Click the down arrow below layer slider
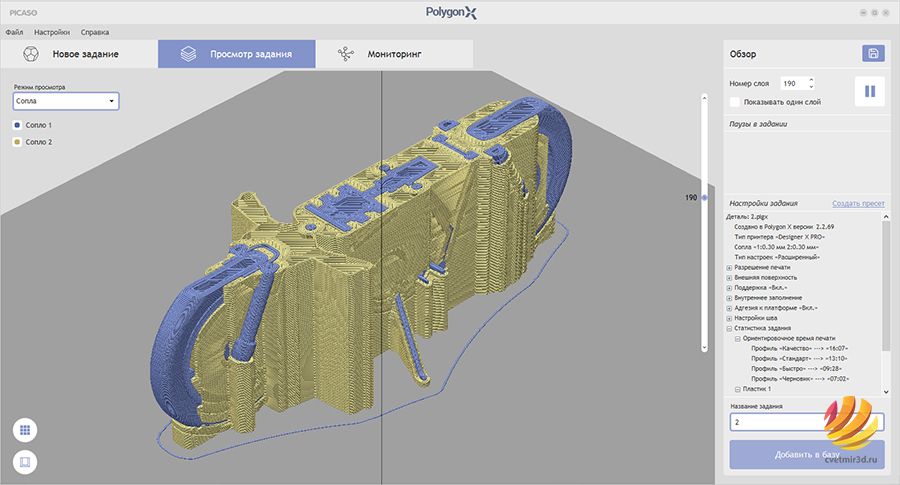This screenshot has width=900, height=485. [x=704, y=347]
